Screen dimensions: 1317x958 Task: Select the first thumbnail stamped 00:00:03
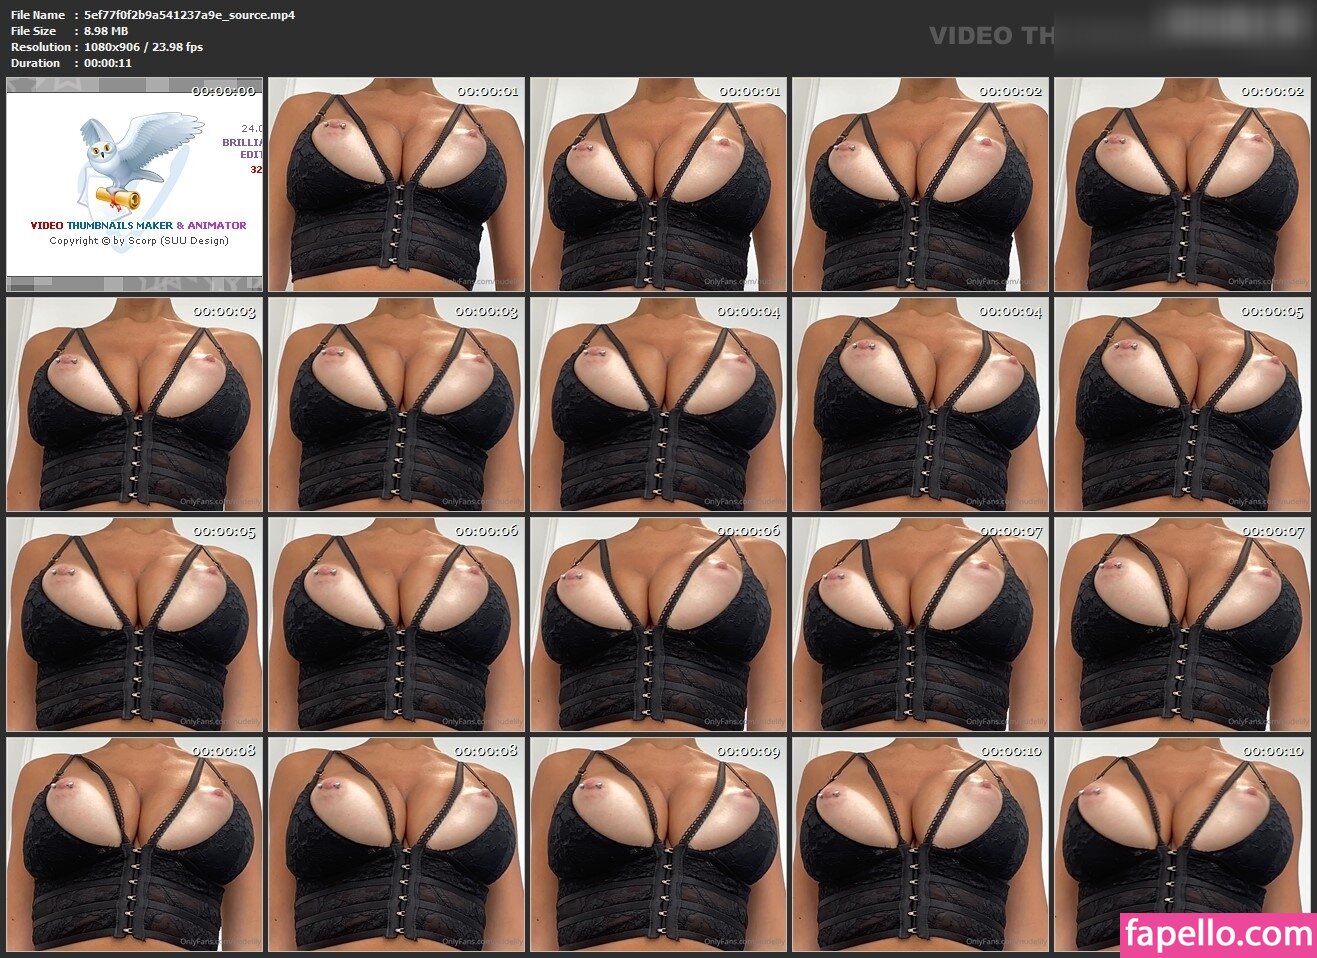[x=135, y=405]
